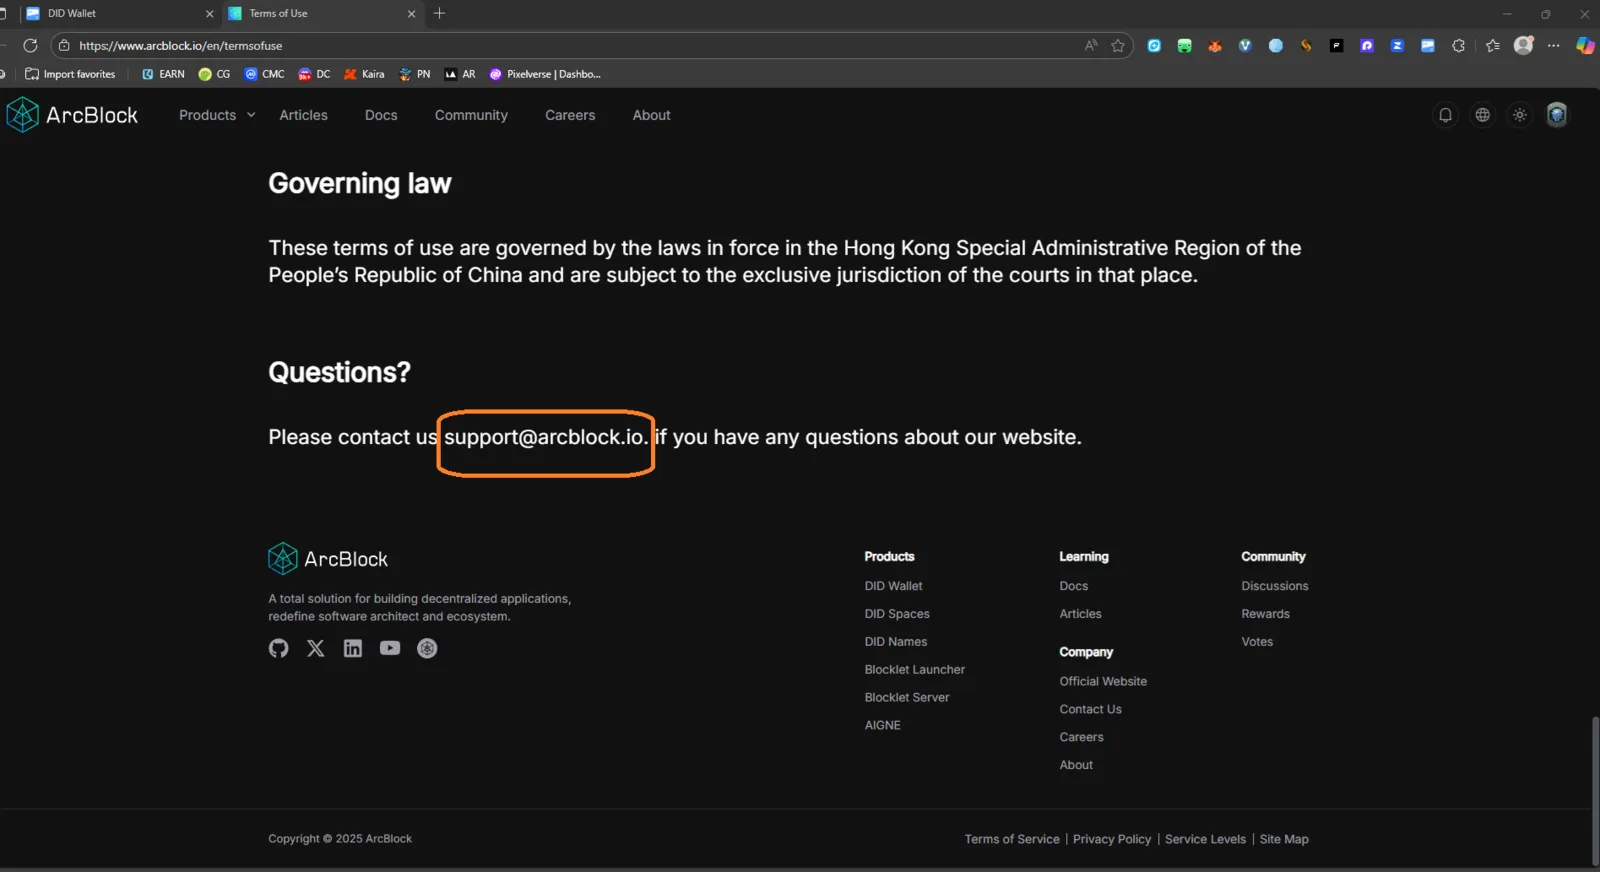Open the ArcBlock community icon after YouTube
1600x872 pixels.
click(427, 648)
